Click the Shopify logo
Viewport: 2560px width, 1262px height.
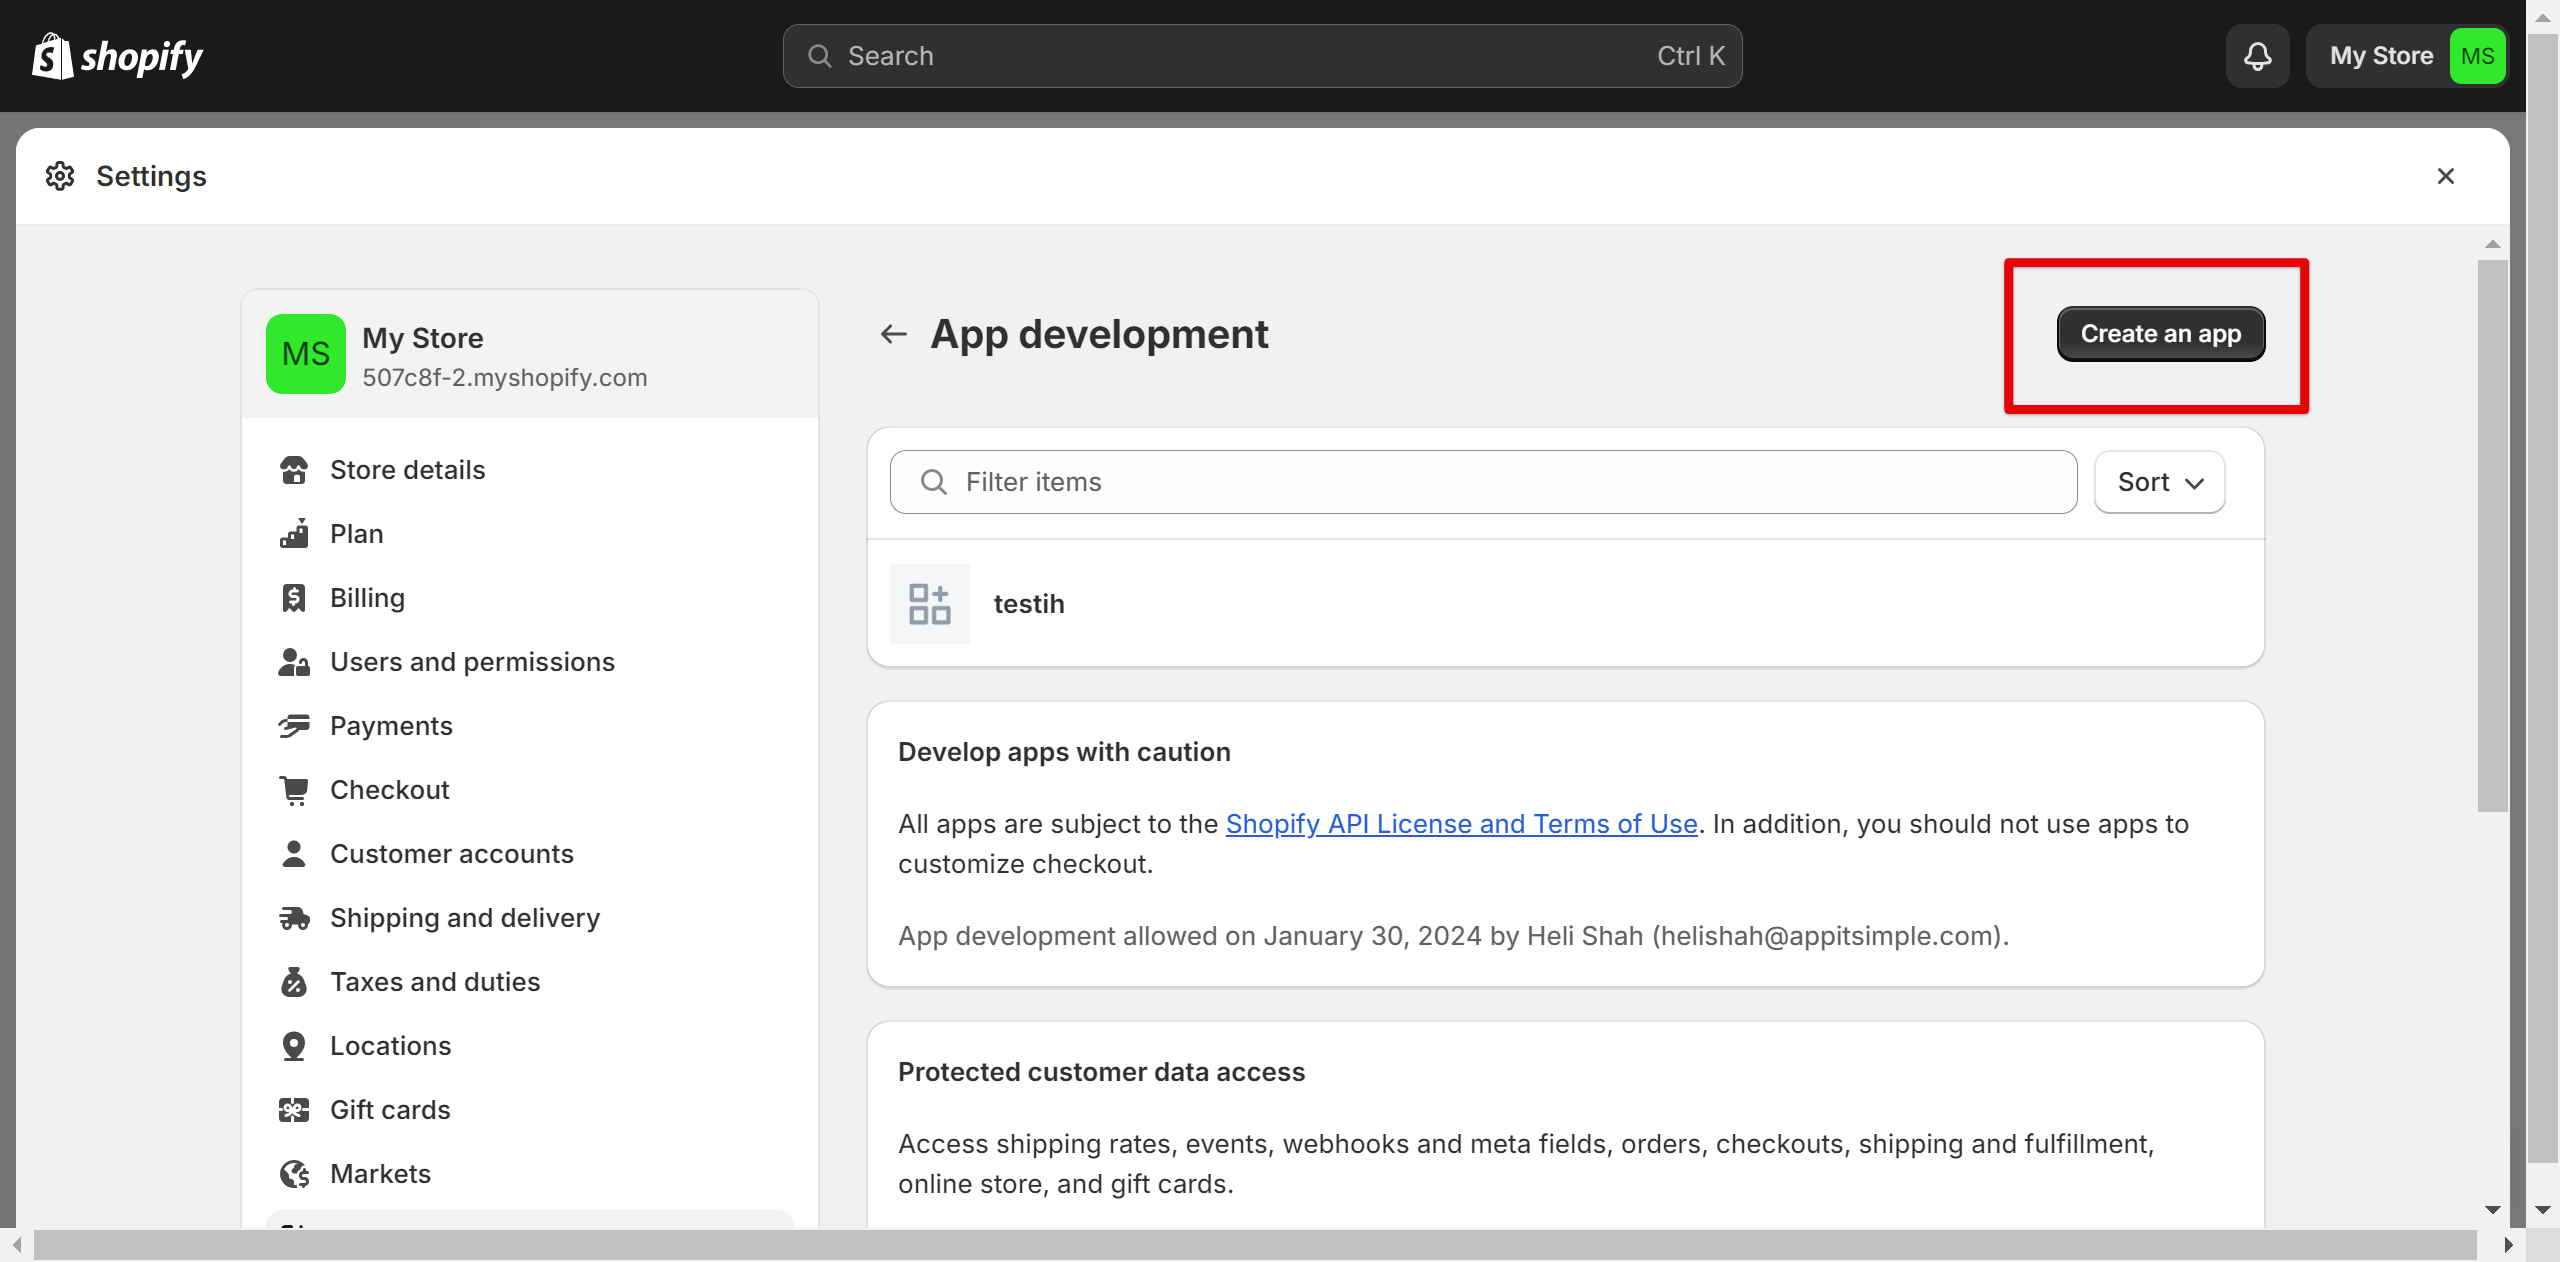click(117, 56)
